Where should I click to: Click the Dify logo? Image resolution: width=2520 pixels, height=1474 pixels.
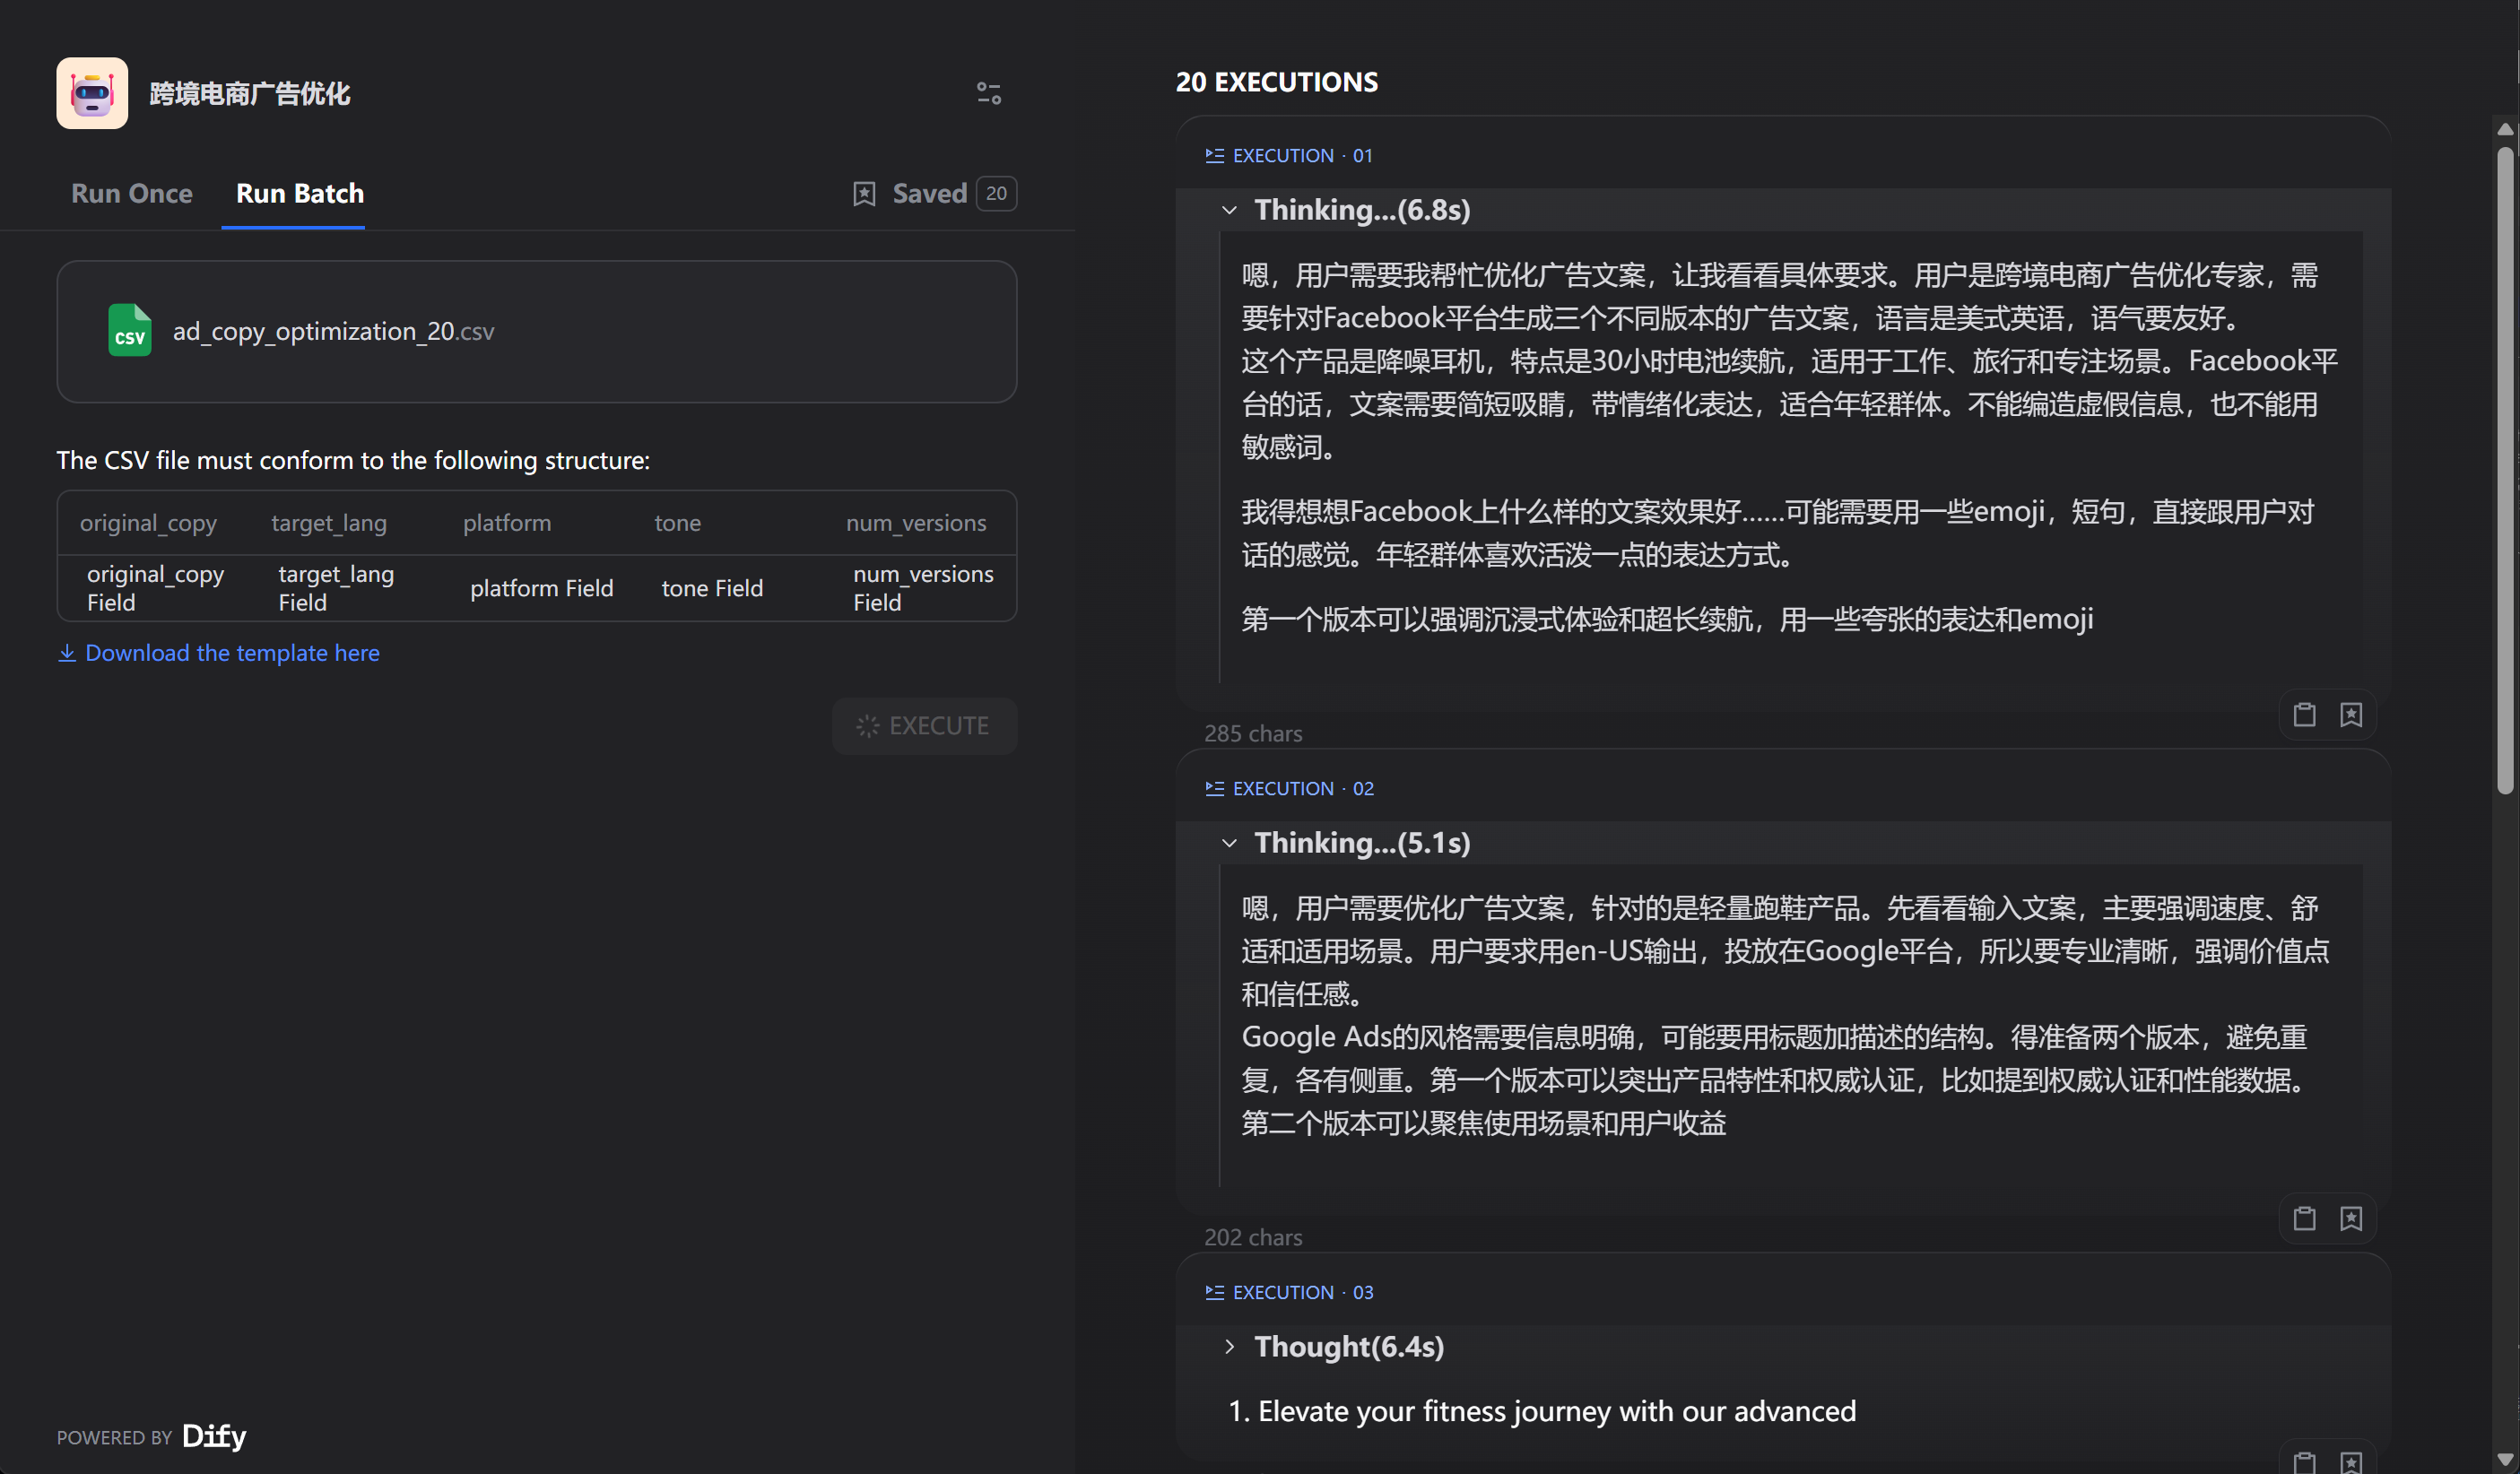pos(214,1437)
